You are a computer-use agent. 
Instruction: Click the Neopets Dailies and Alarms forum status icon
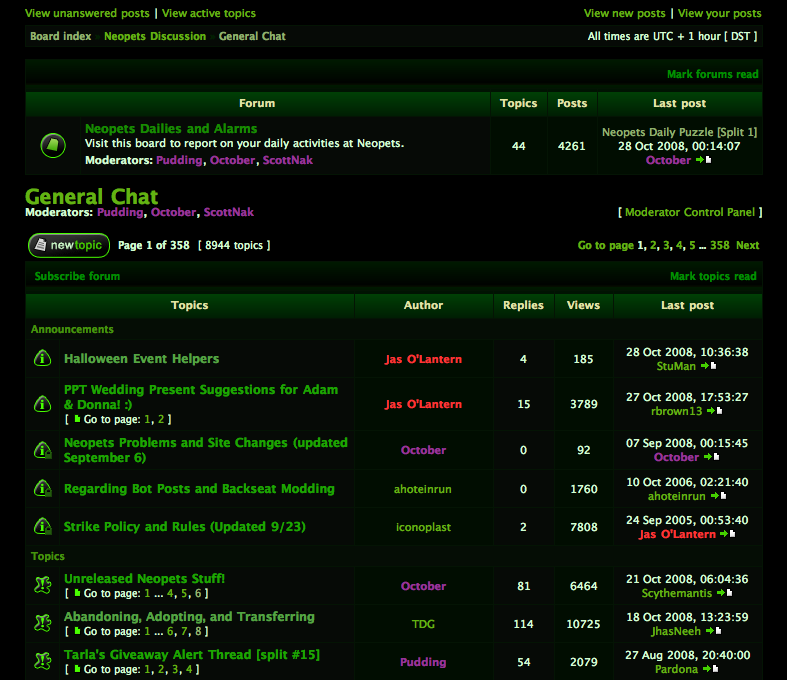coord(53,146)
